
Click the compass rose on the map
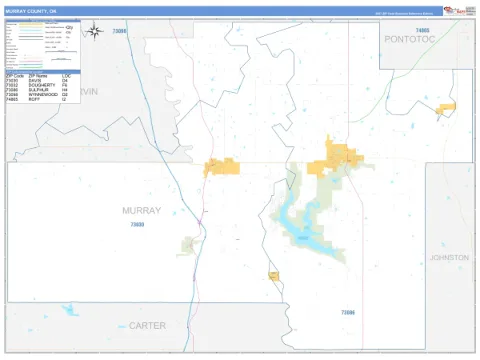[x=94, y=32]
